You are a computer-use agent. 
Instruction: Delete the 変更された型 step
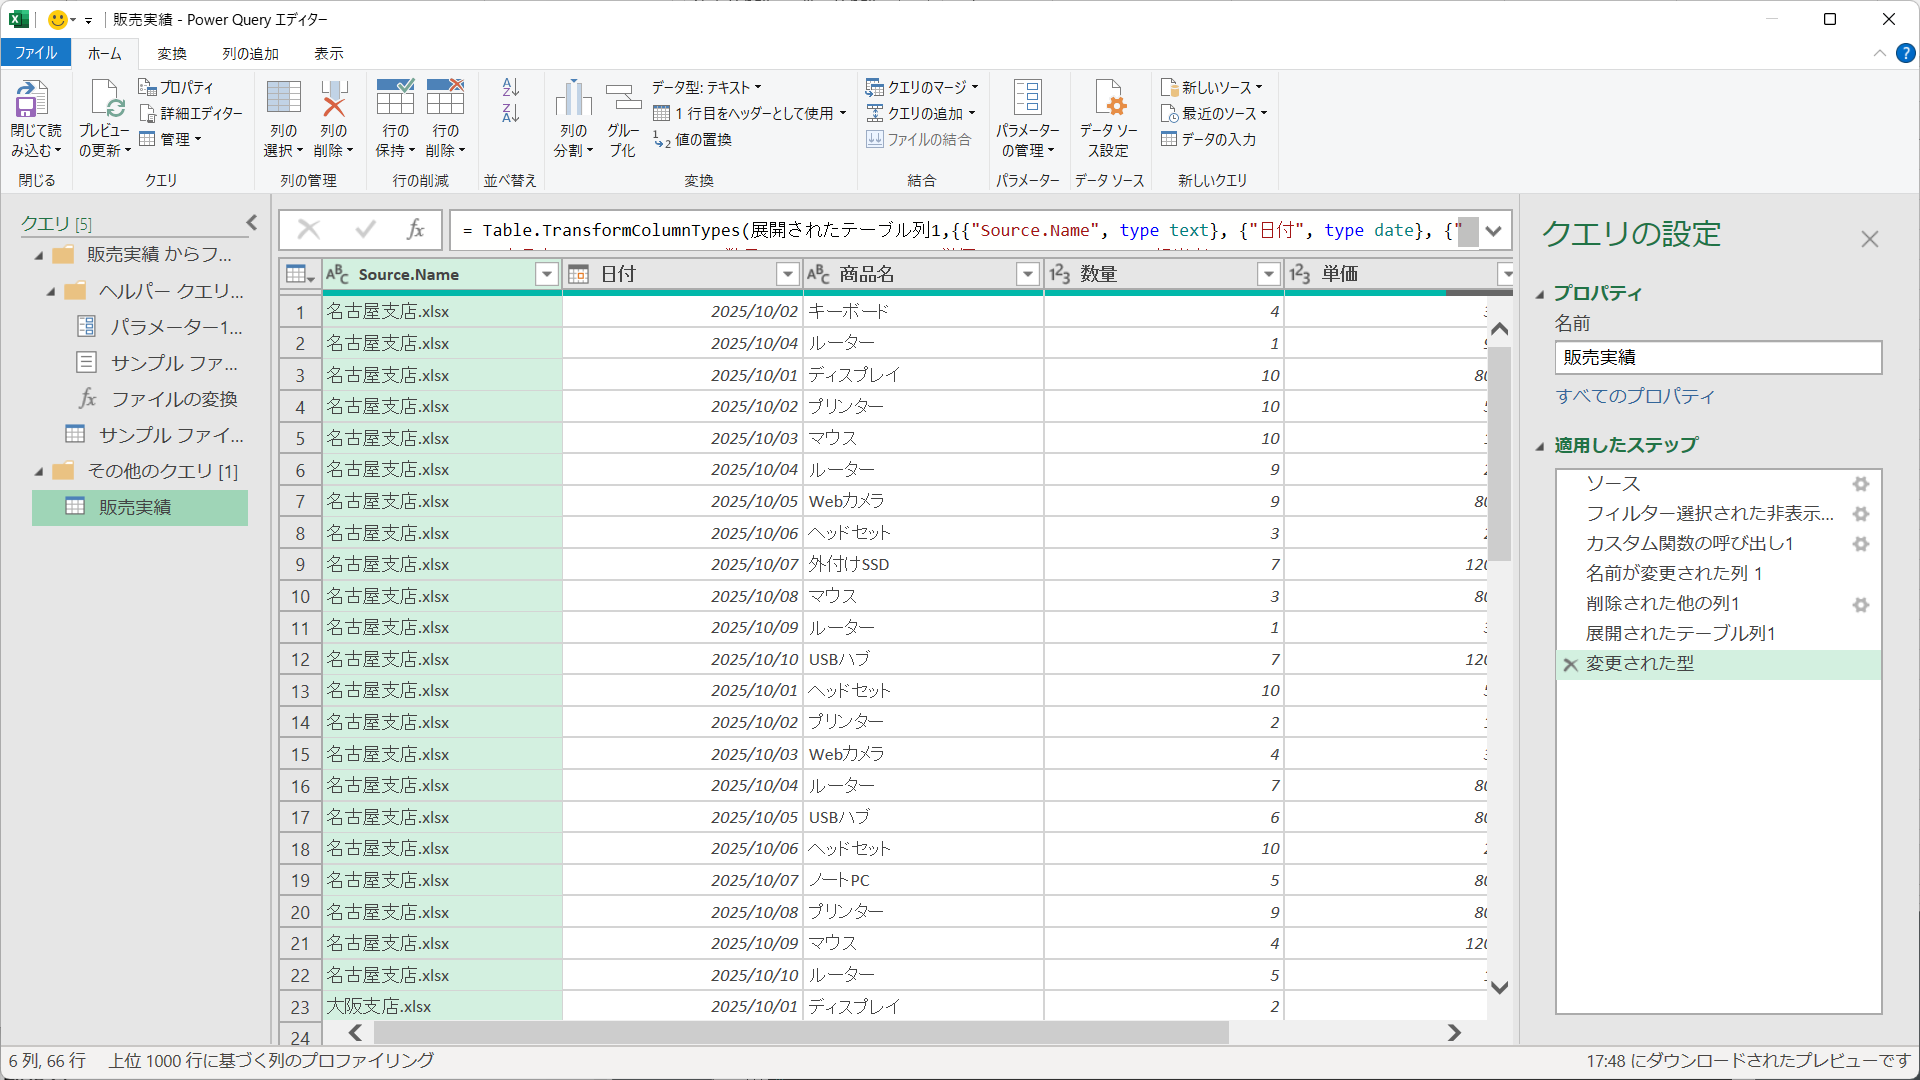tap(1568, 664)
